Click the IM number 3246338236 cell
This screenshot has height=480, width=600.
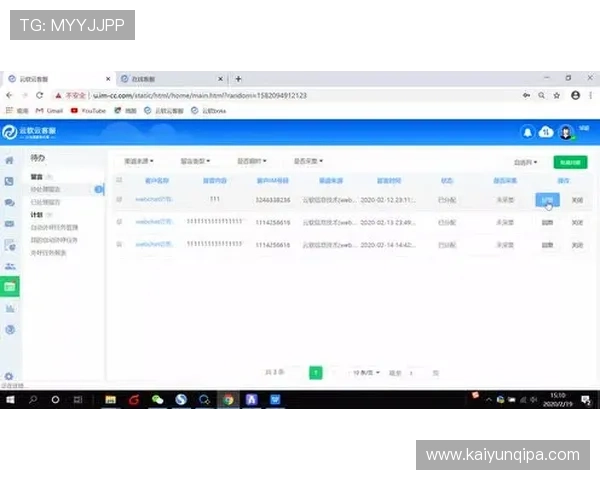(x=273, y=200)
